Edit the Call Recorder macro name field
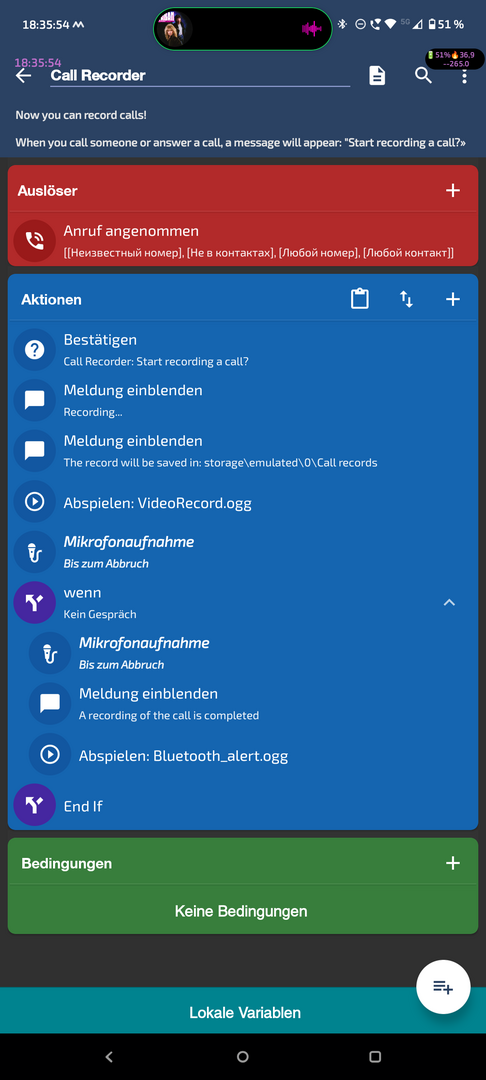This screenshot has height=1080, width=486. 200,76
